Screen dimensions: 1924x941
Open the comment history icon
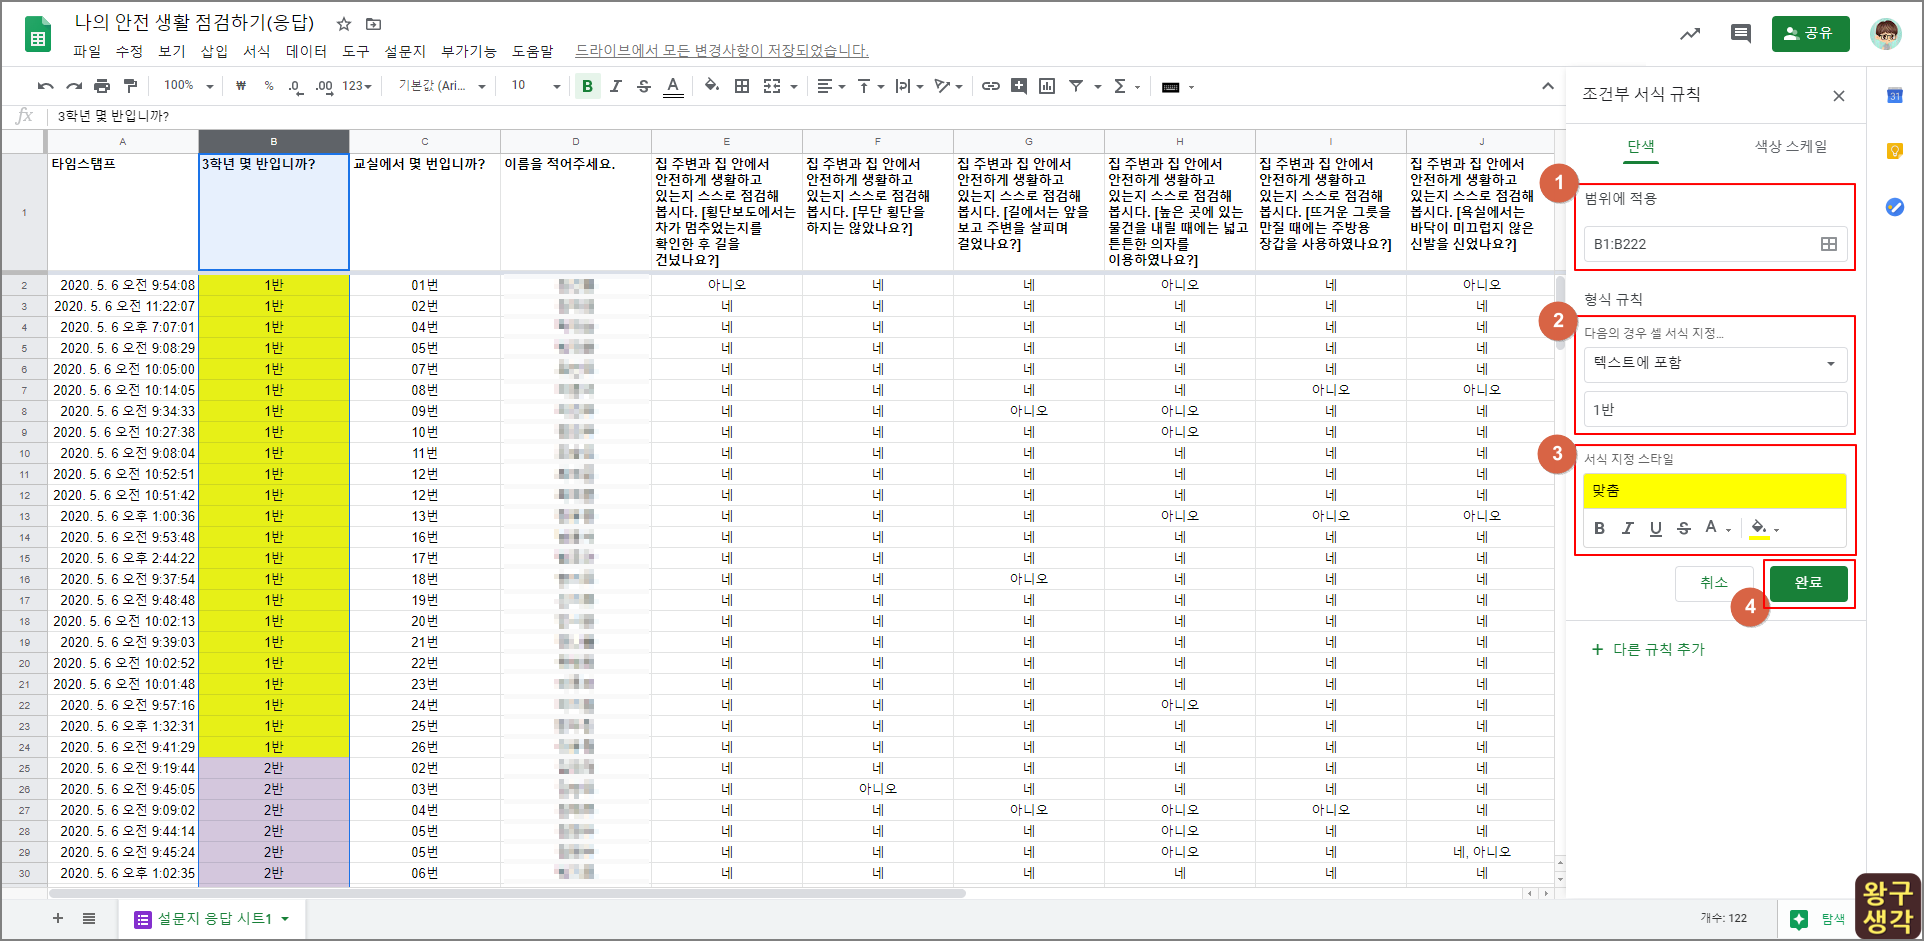click(1741, 34)
